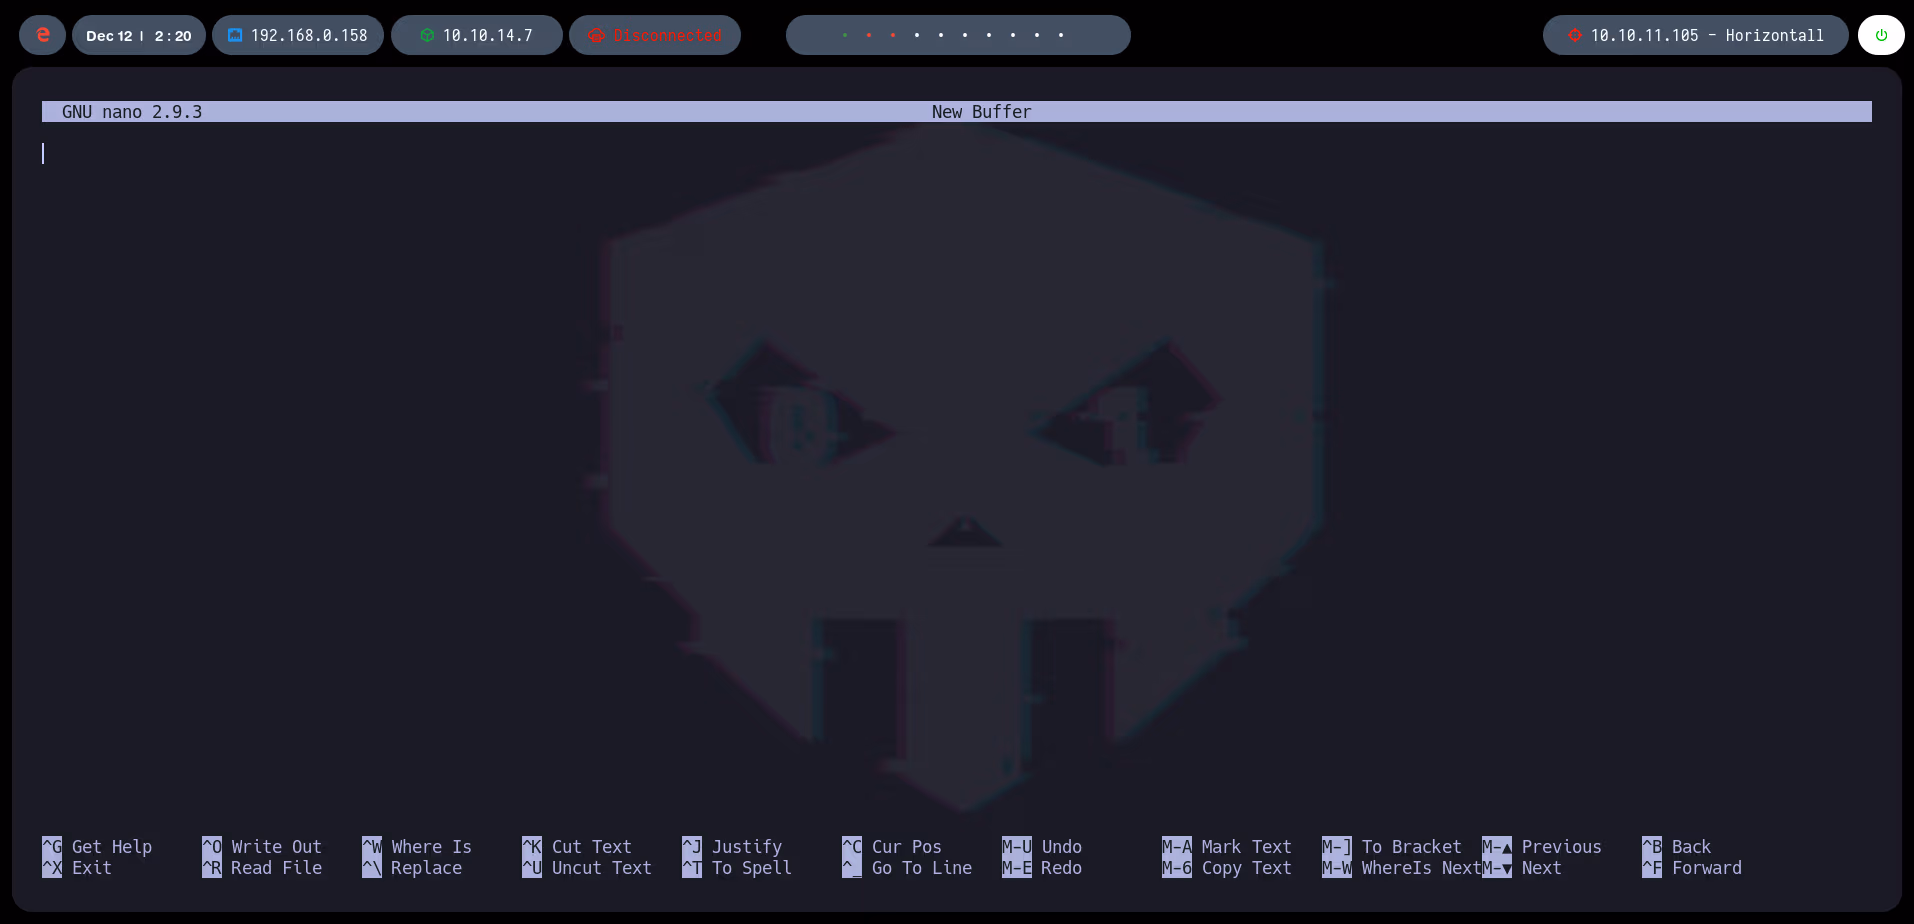Select the New Buffer title bar

point(980,111)
